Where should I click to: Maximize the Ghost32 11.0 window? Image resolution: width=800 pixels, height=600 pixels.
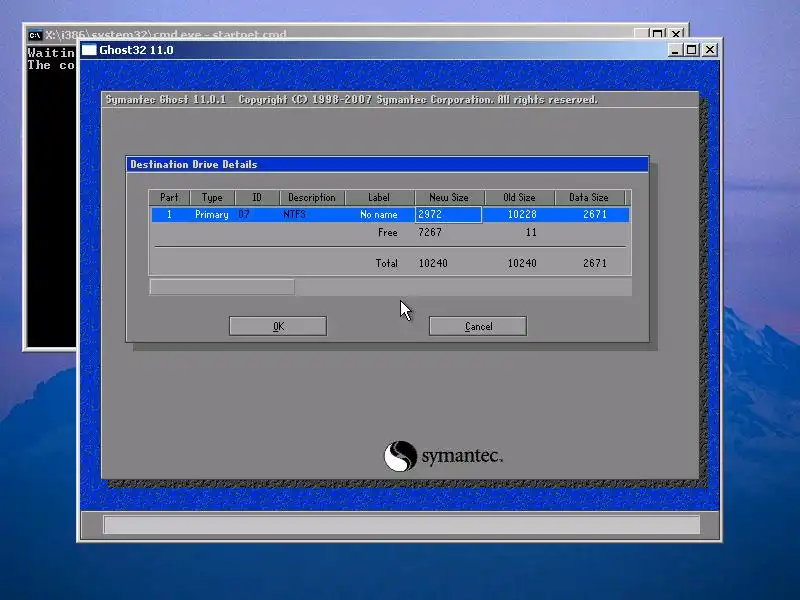pyautogui.click(x=692, y=50)
